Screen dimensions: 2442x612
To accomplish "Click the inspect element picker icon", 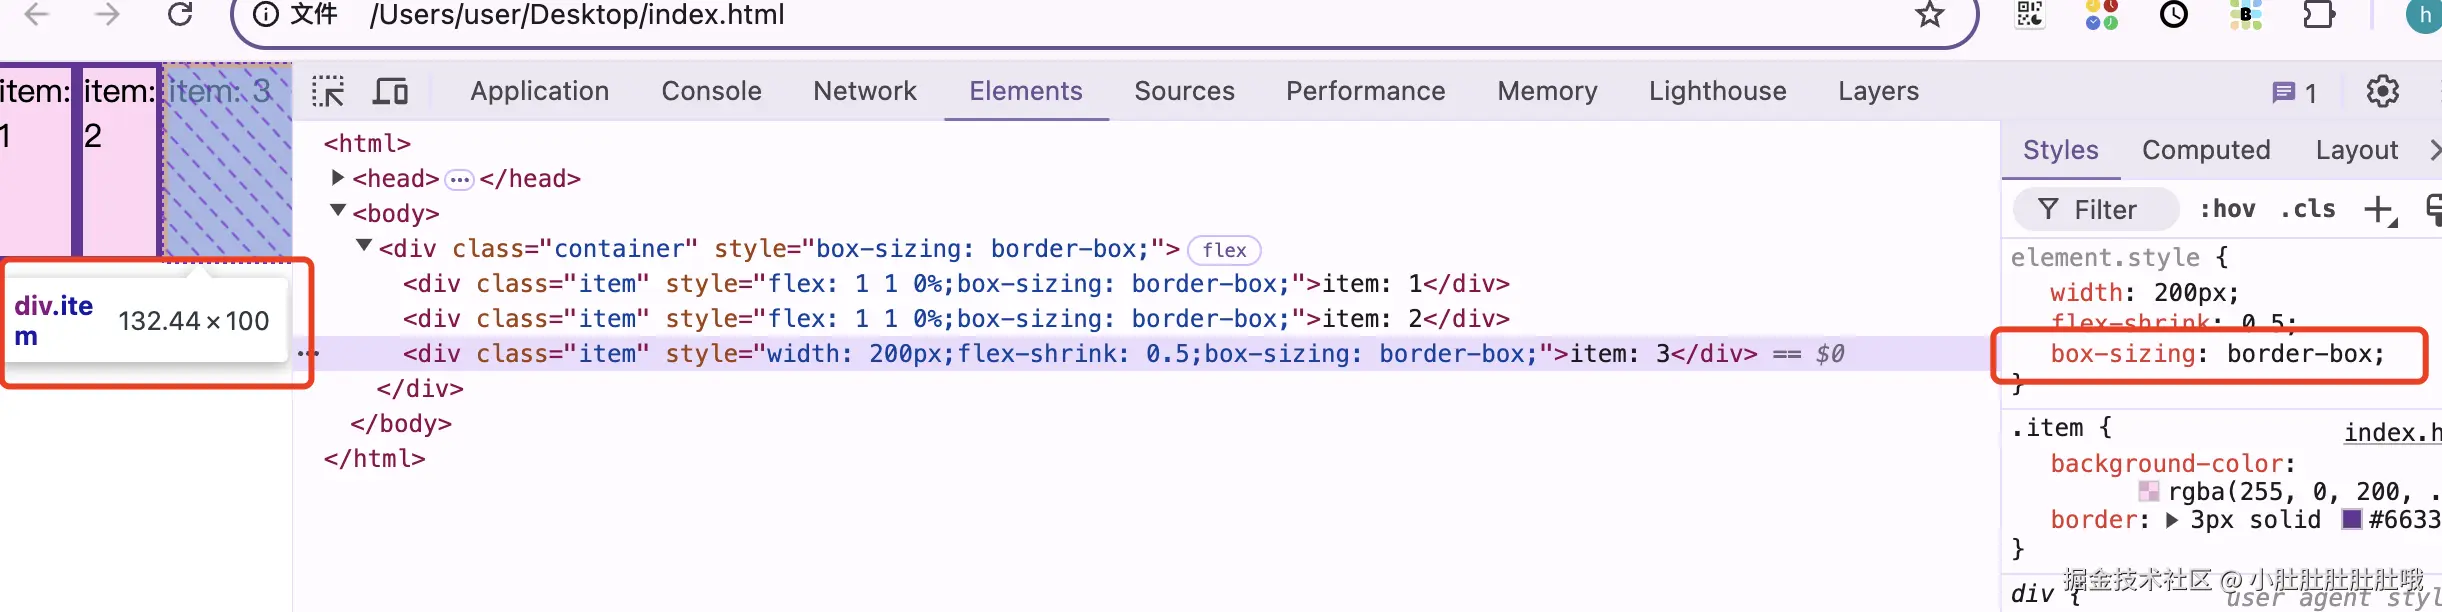I will [x=328, y=91].
